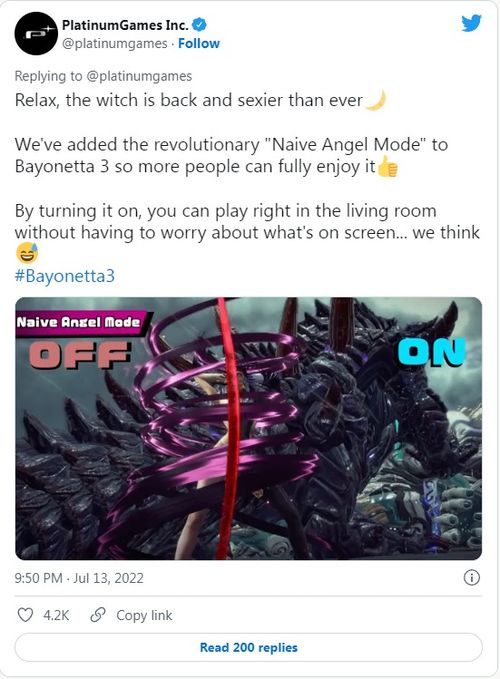Click the Naive Angel Mode banner in video

[x=81, y=323]
